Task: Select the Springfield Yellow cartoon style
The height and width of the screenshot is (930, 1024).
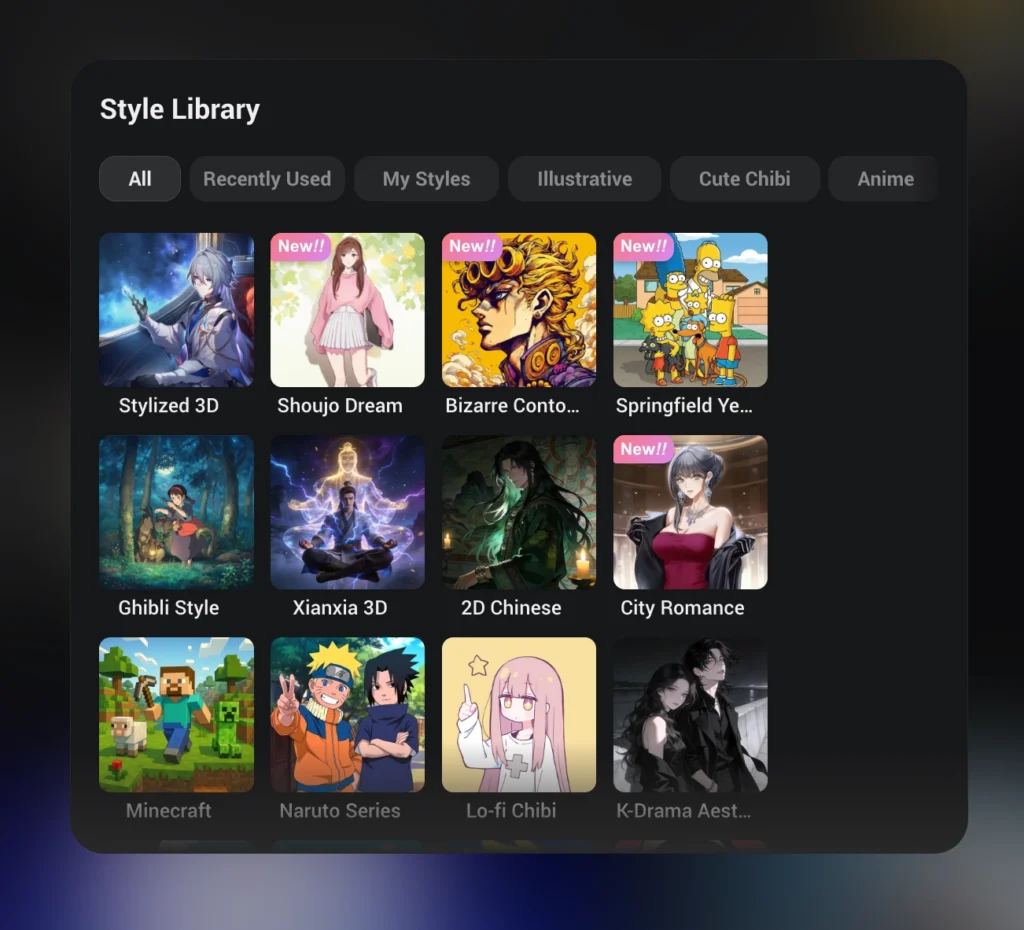Action: tap(690, 310)
